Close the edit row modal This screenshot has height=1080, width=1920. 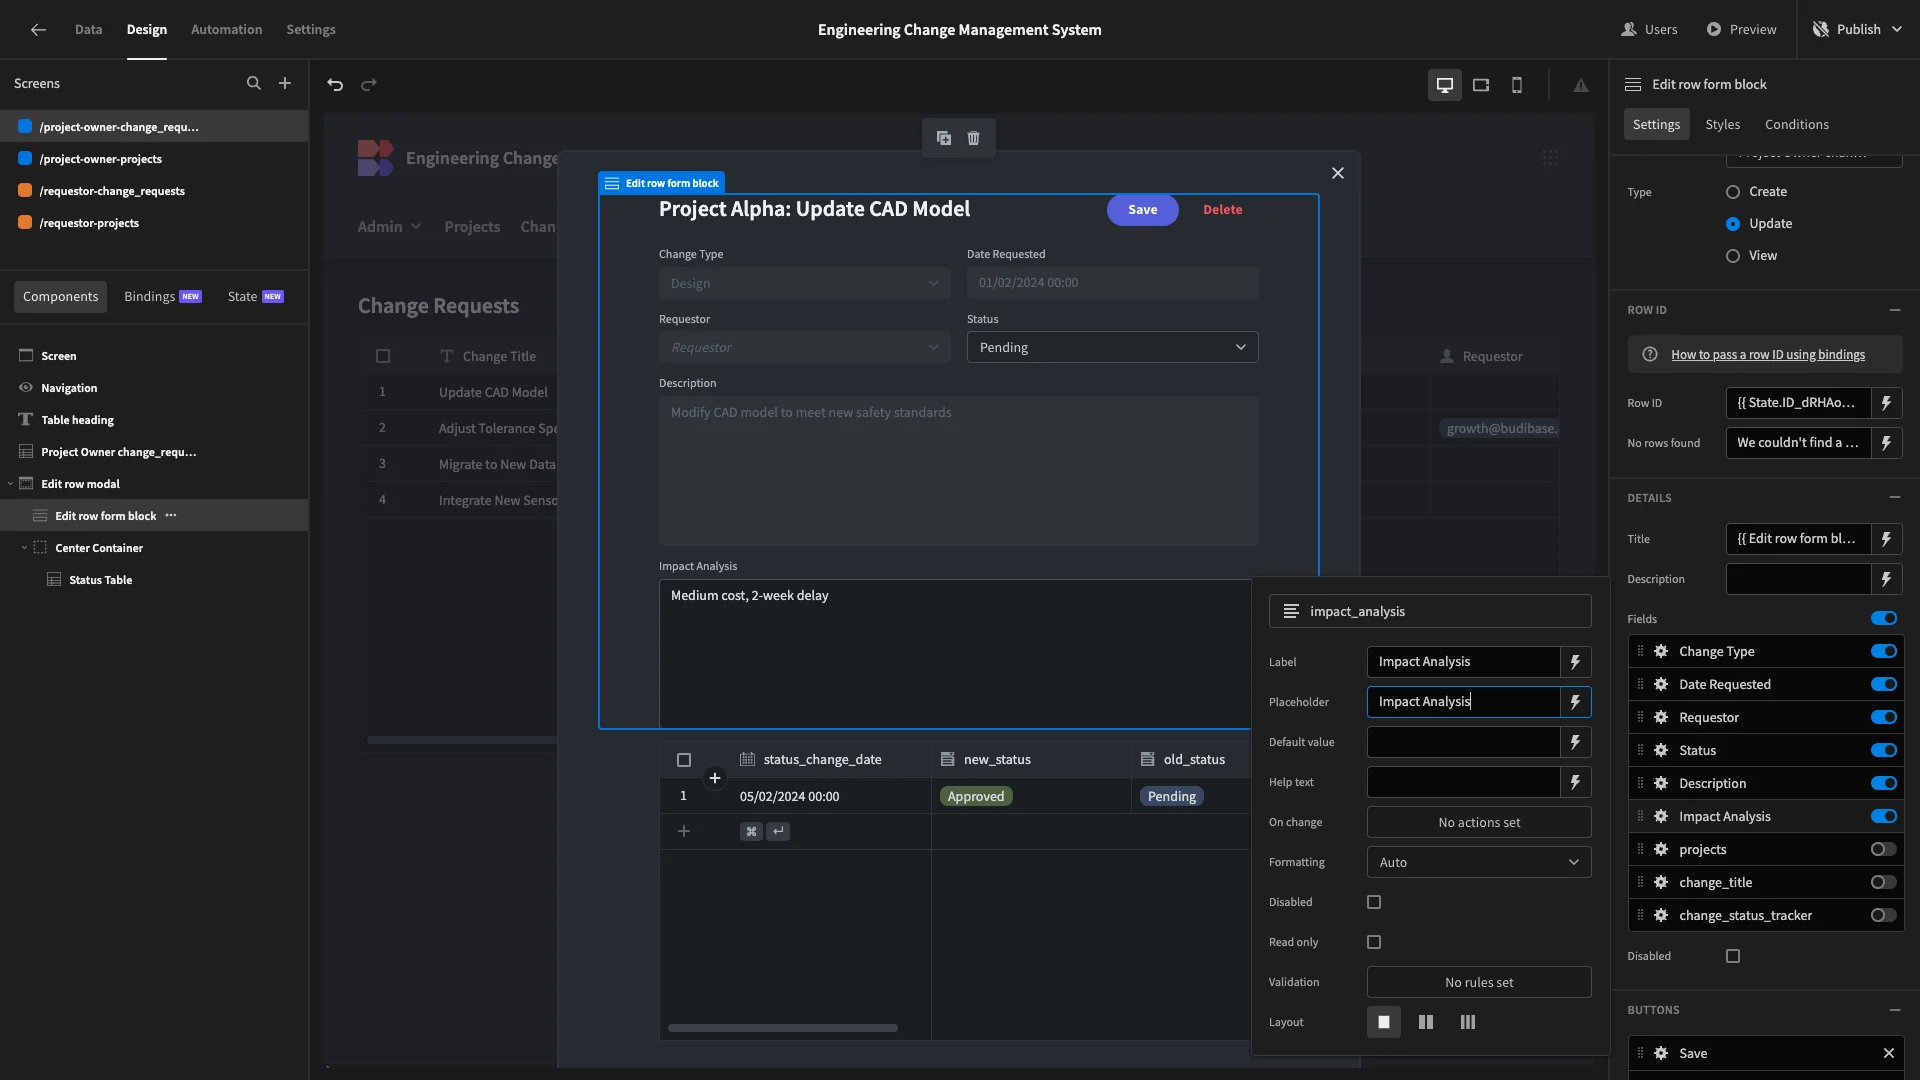tap(1338, 173)
